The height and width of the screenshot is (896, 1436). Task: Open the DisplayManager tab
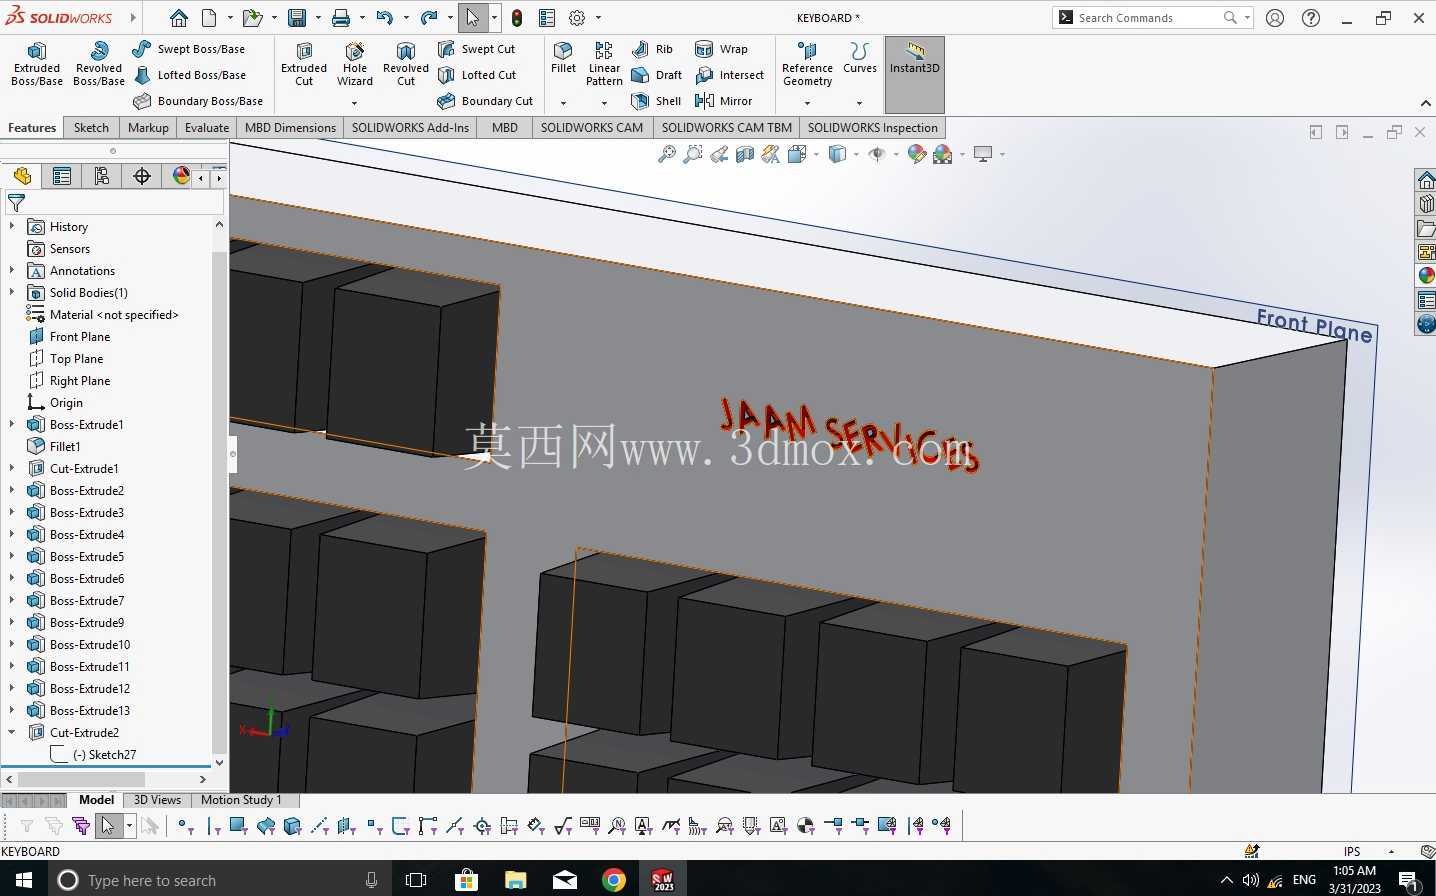[181, 176]
